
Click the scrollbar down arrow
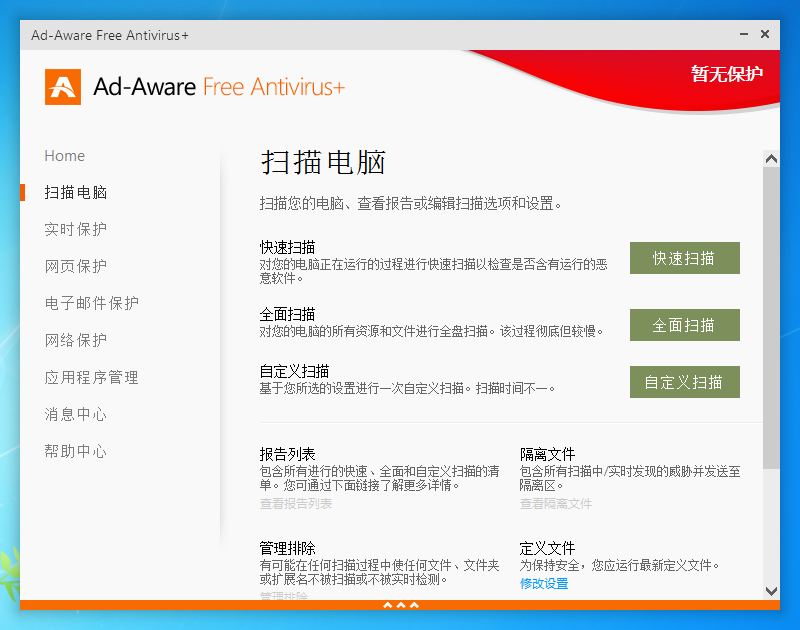[x=771, y=591]
